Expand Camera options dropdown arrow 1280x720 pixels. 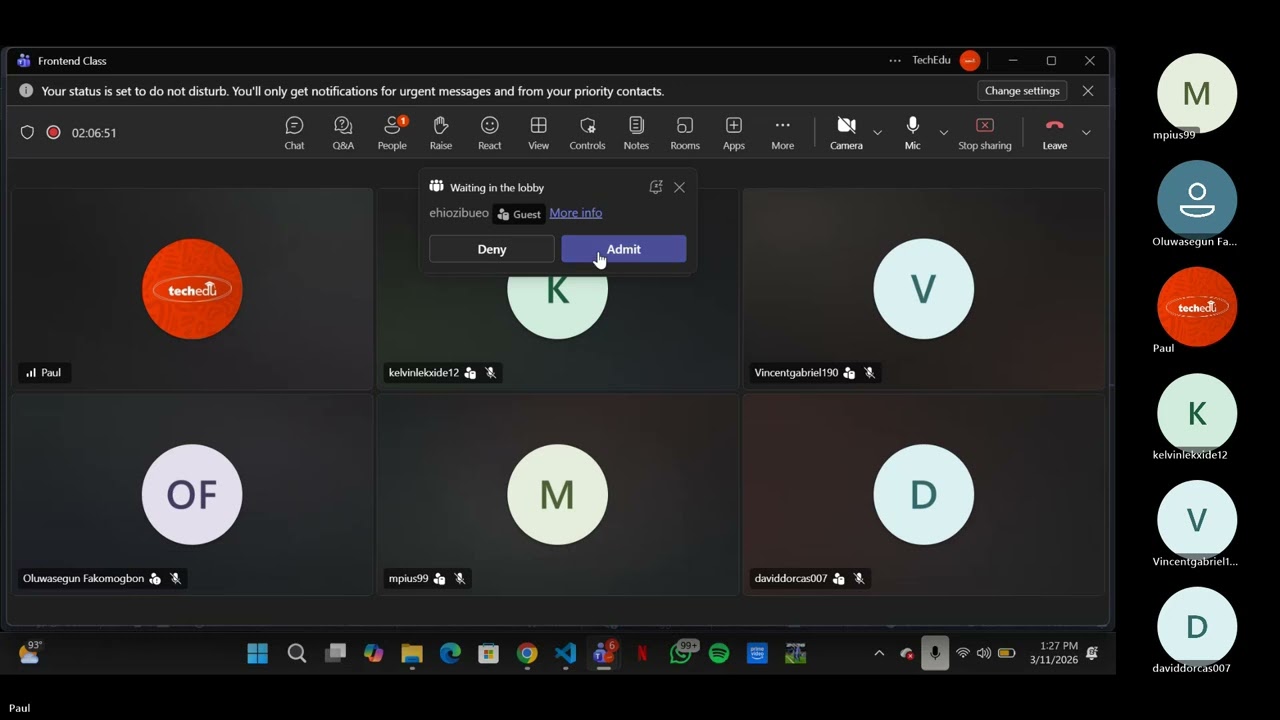877,133
